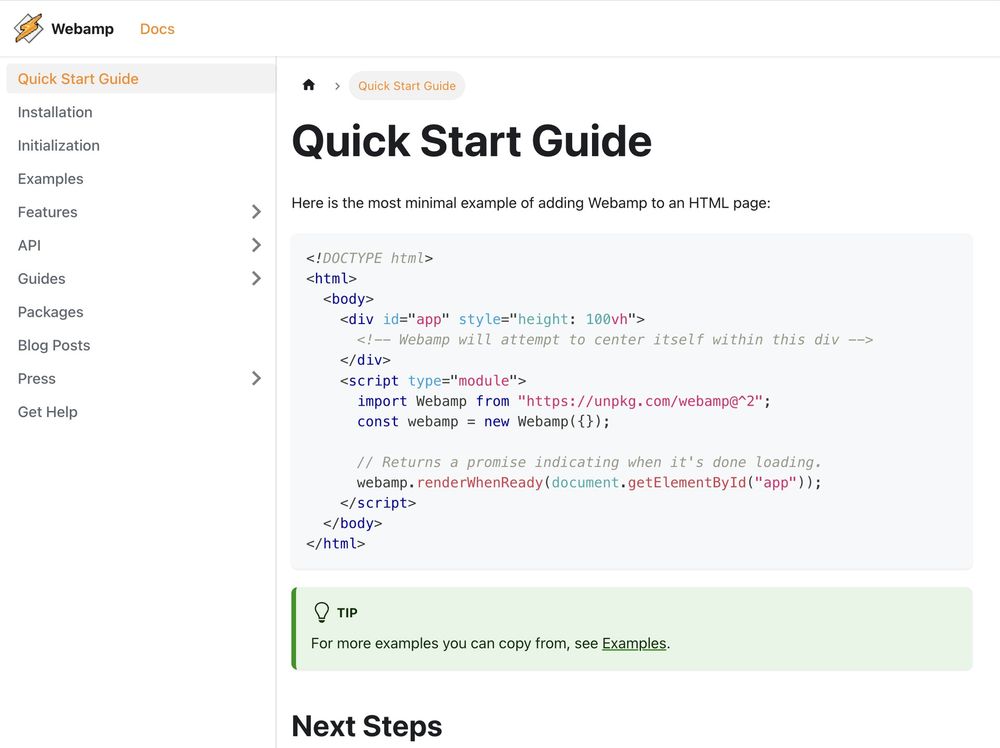
Task: Click the 'Returns a promise' code comment
Action: [x=589, y=462]
